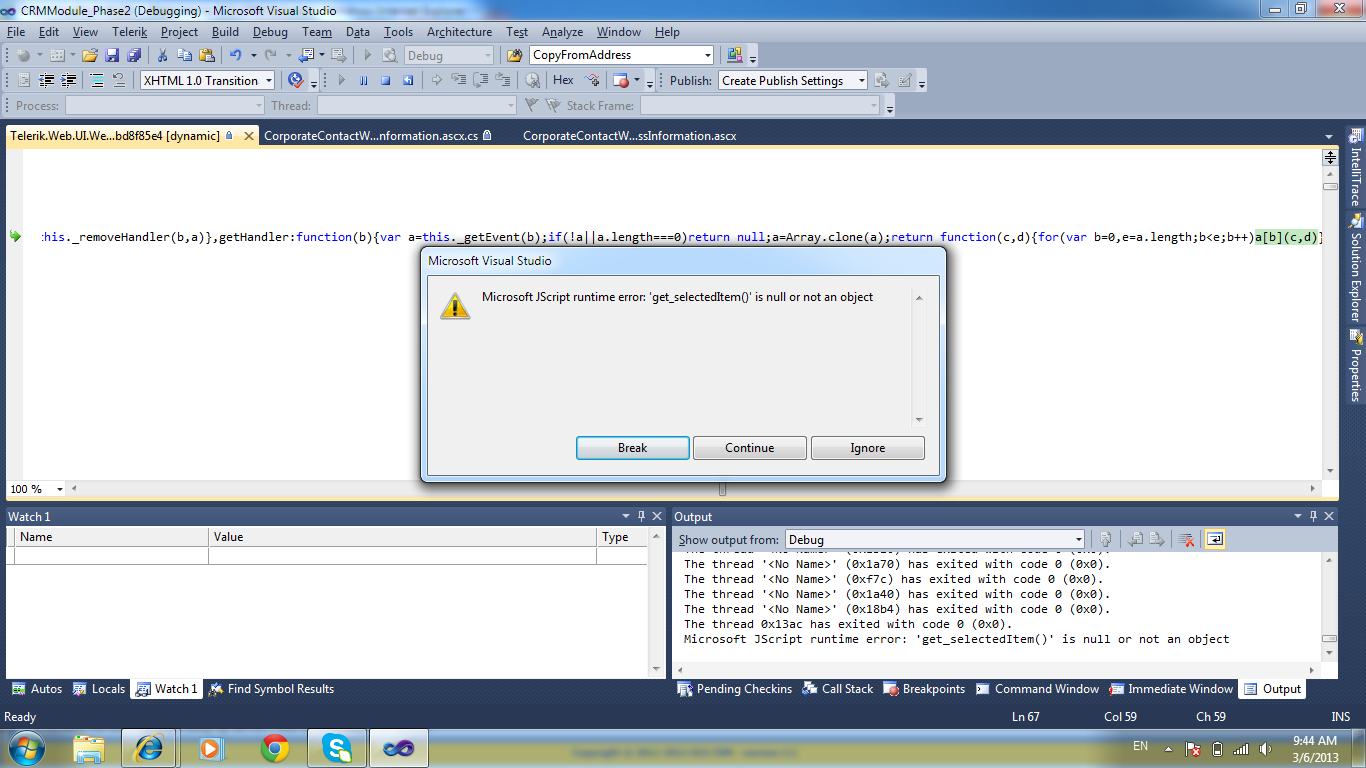Screen dimensions: 1366x768
Task: Toggle Hex display in debug toolbar
Action: (x=563, y=80)
